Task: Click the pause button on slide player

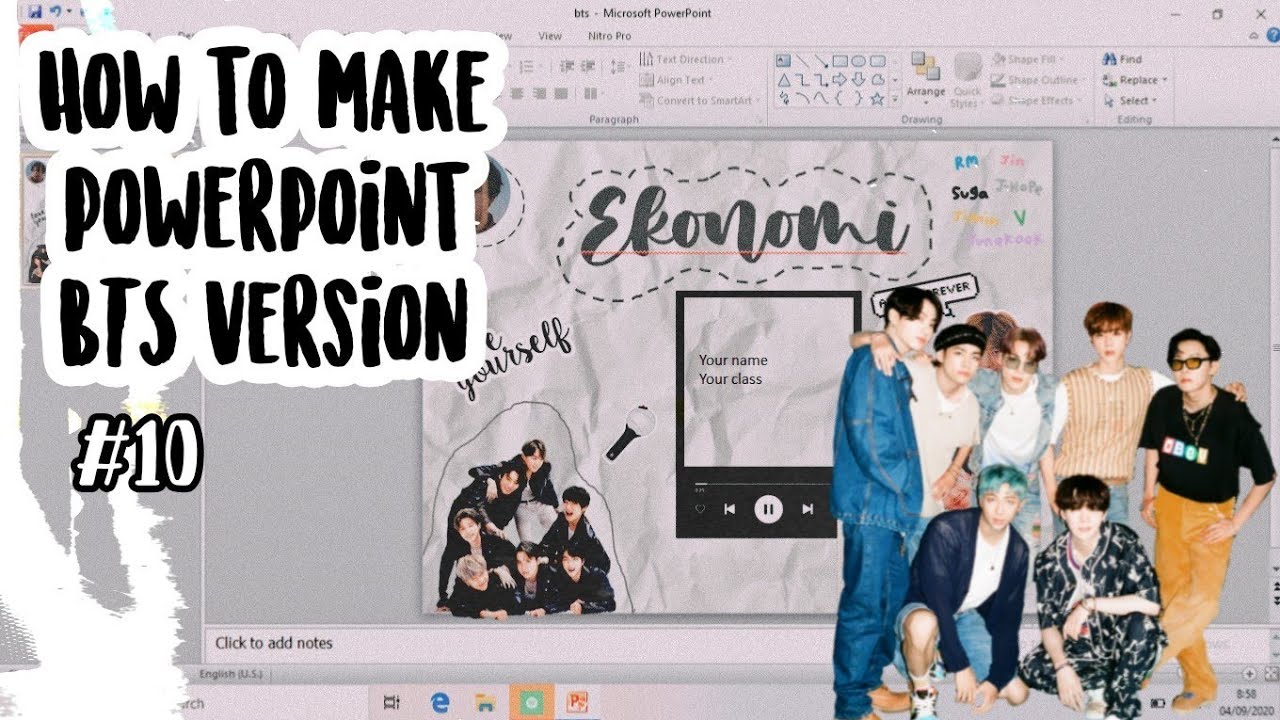Action: pyautogui.click(x=768, y=509)
